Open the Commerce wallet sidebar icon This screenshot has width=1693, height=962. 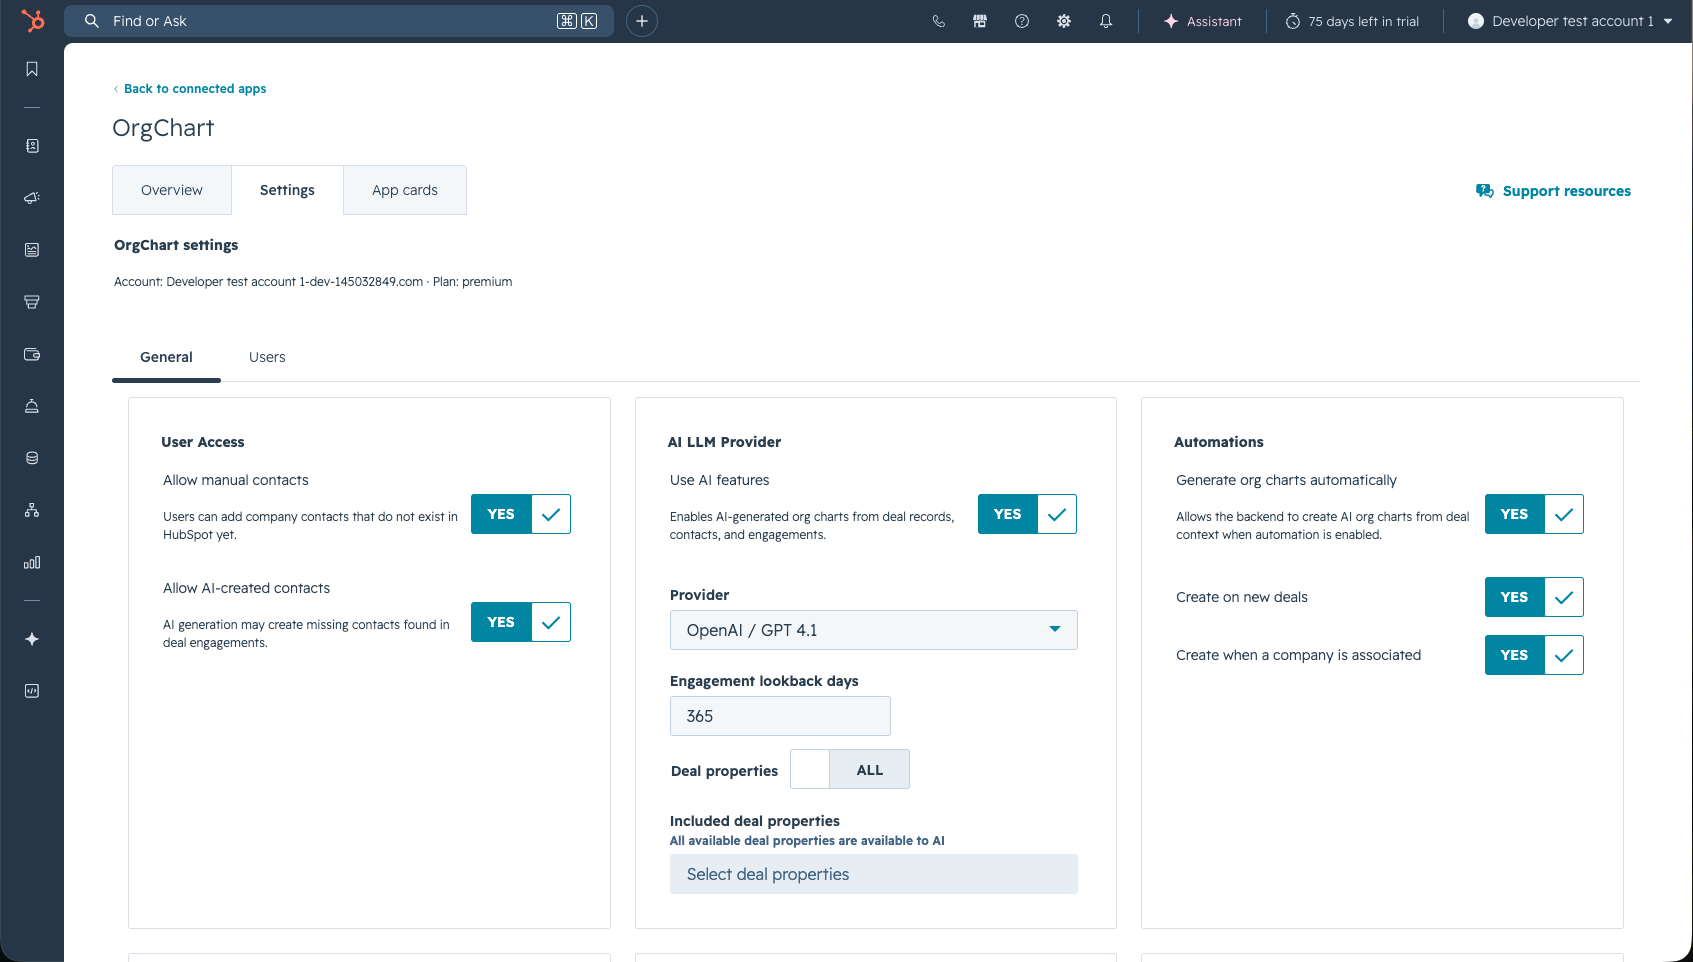32,354
